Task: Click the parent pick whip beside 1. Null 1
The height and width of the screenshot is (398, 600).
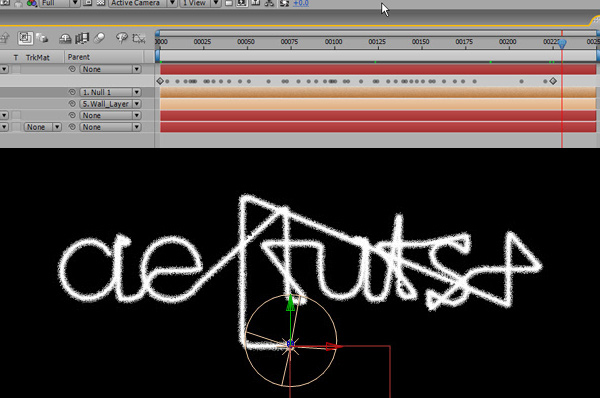Action: point(72,92)
